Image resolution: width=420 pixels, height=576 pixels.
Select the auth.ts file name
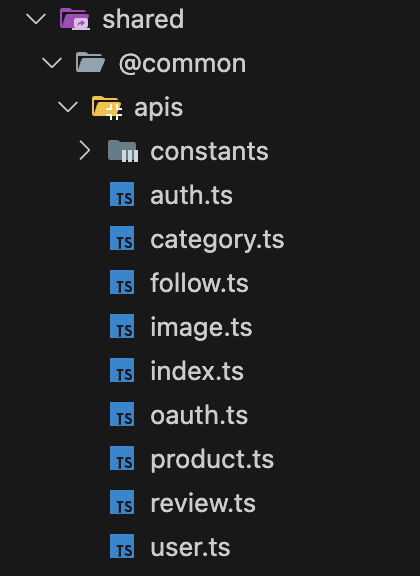click(x=191, y=195)
